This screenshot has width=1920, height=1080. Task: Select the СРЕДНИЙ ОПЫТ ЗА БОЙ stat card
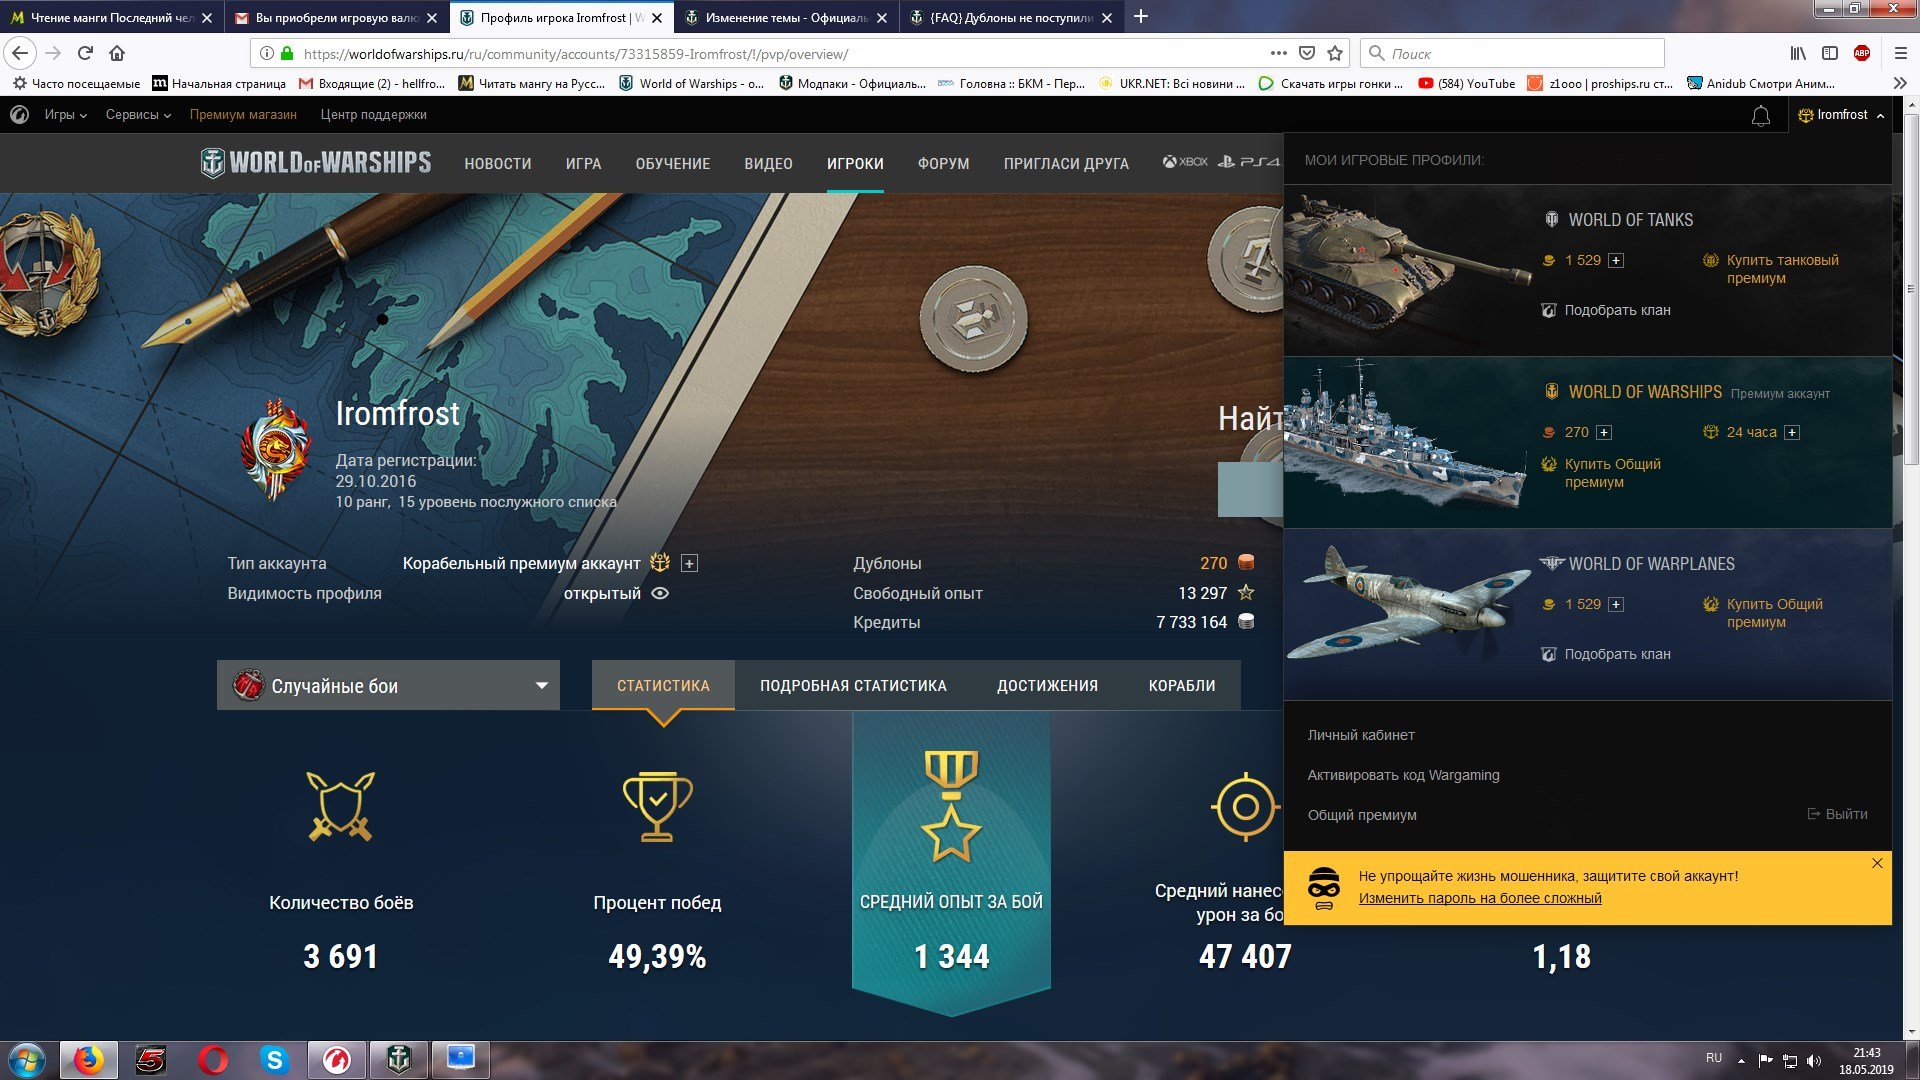pos(951,862)
